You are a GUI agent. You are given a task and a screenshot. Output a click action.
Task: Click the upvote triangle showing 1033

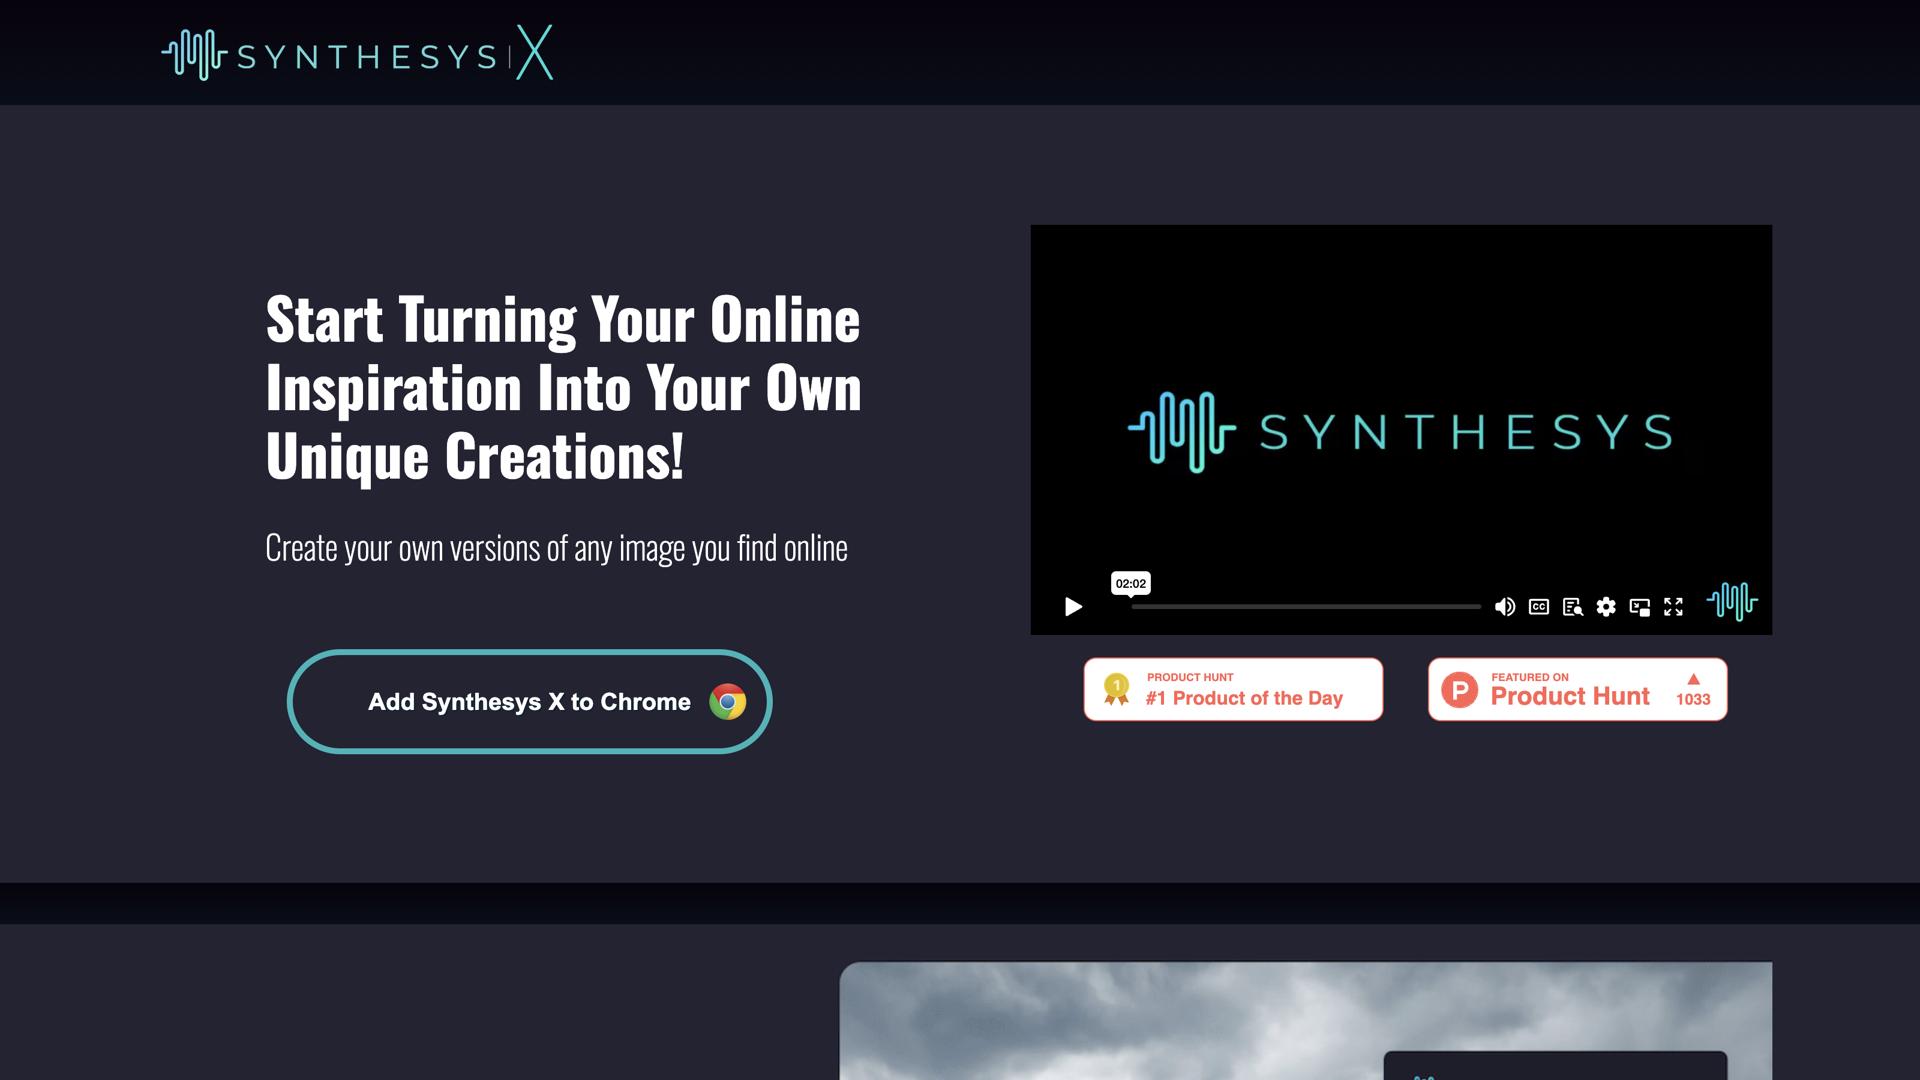pos(1694,686)
